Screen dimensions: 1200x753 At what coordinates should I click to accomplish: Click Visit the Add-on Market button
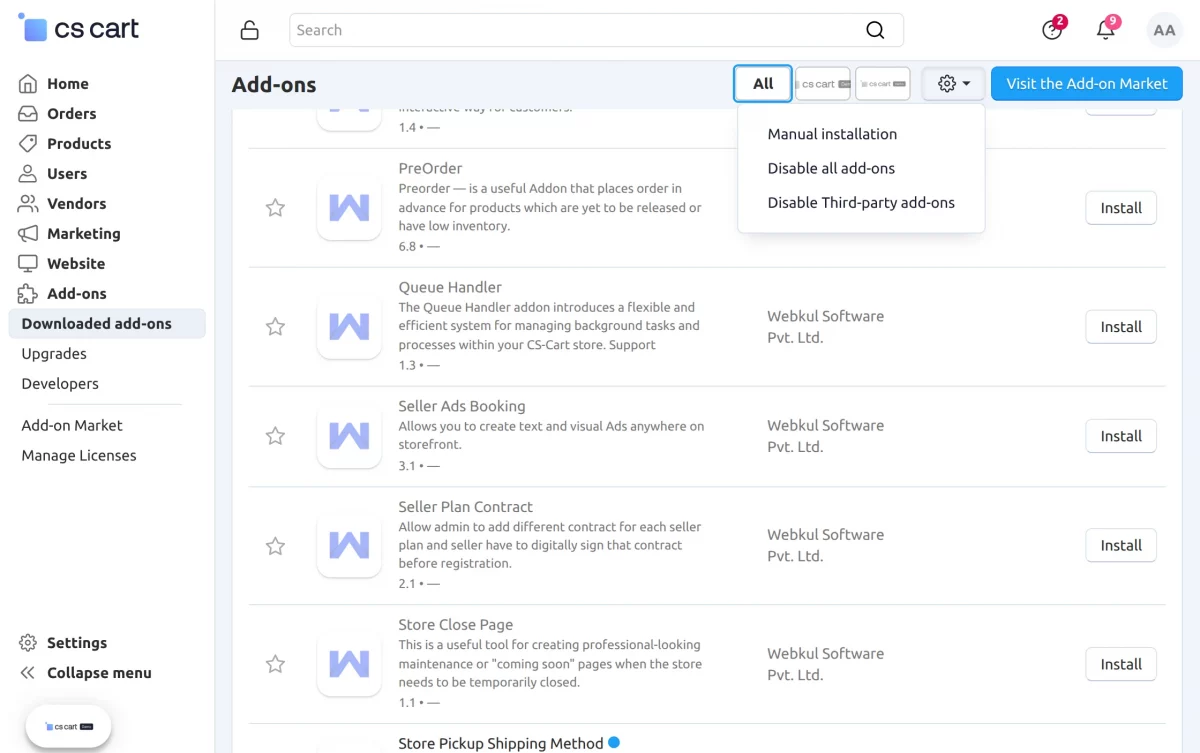pyautogui.click(x=1087, y=84)
